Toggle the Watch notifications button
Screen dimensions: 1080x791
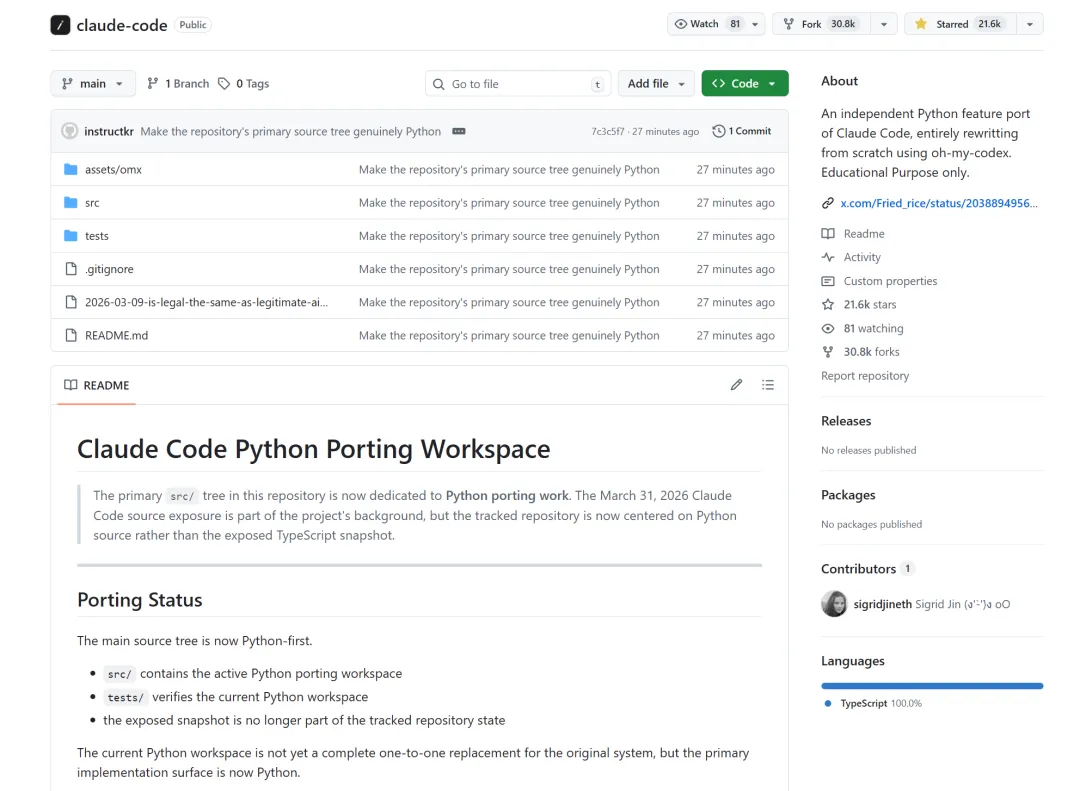coord(707,24)
